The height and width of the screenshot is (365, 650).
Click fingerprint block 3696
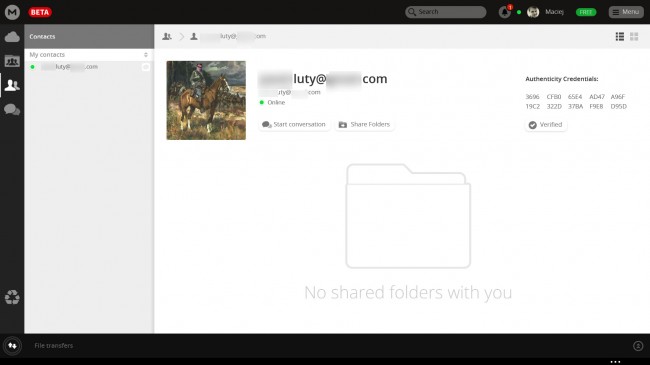532,97
